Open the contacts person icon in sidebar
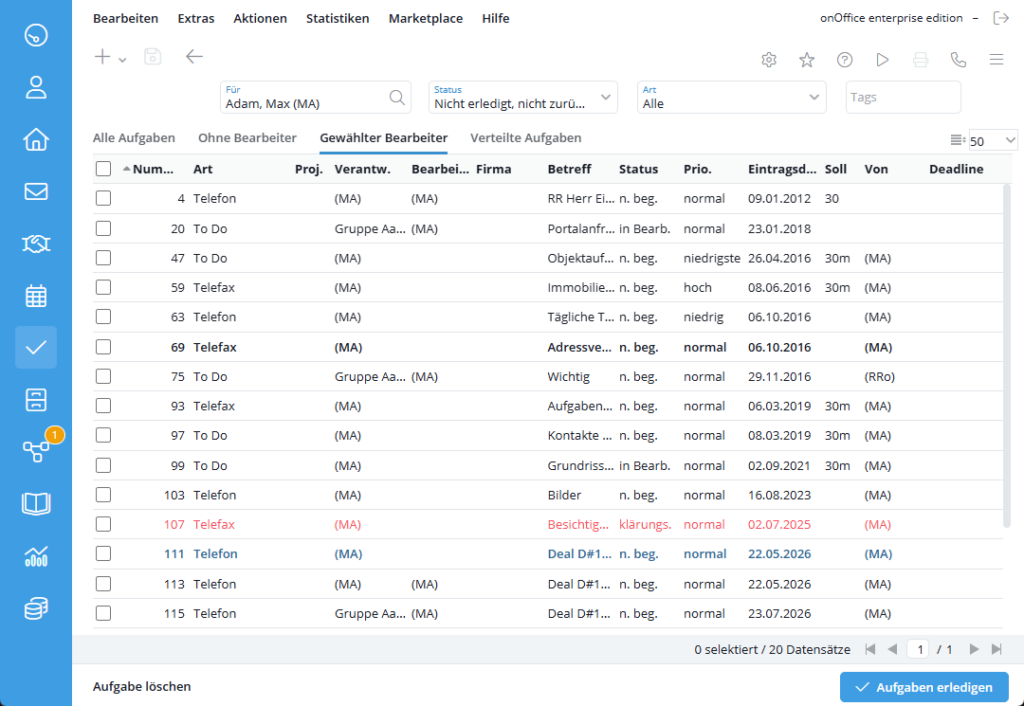The image size is (1024, 706). pos(36,87)
